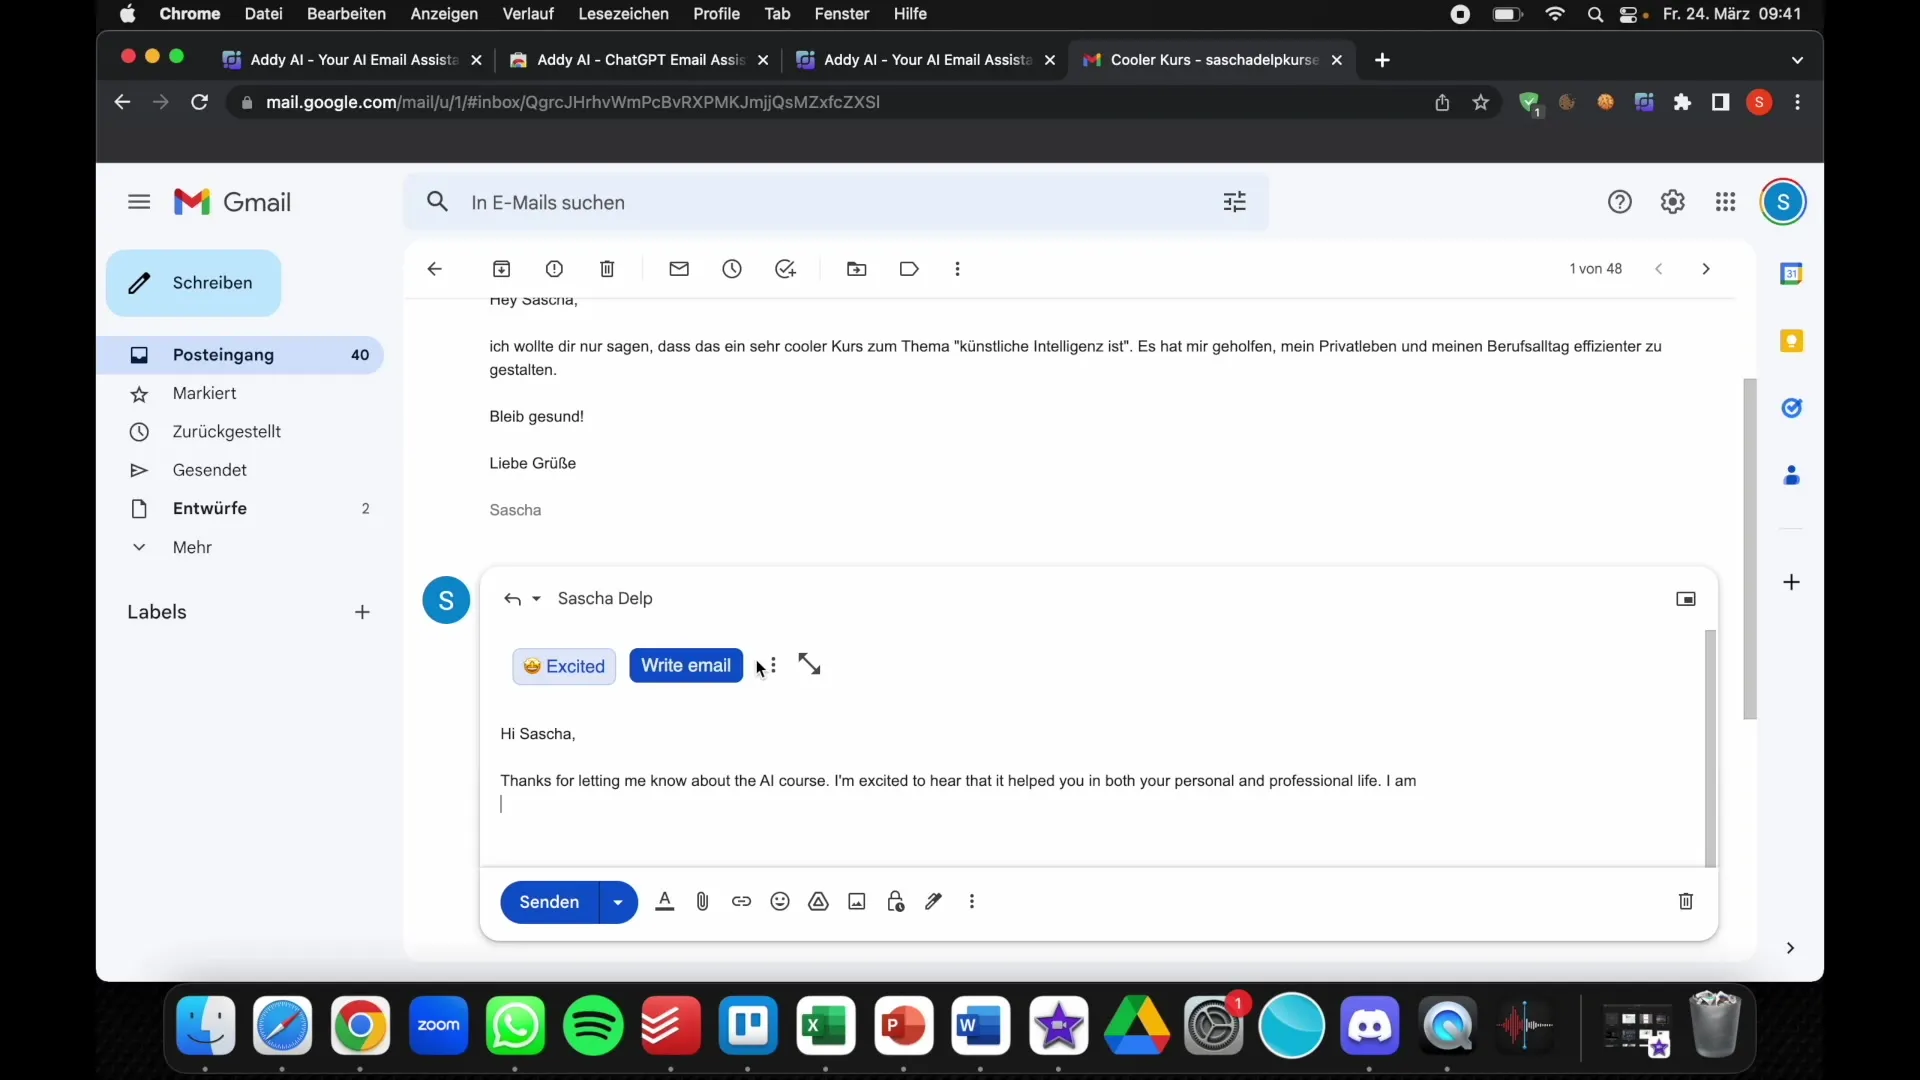Toggle the sidebar hamburger menu

140,202
